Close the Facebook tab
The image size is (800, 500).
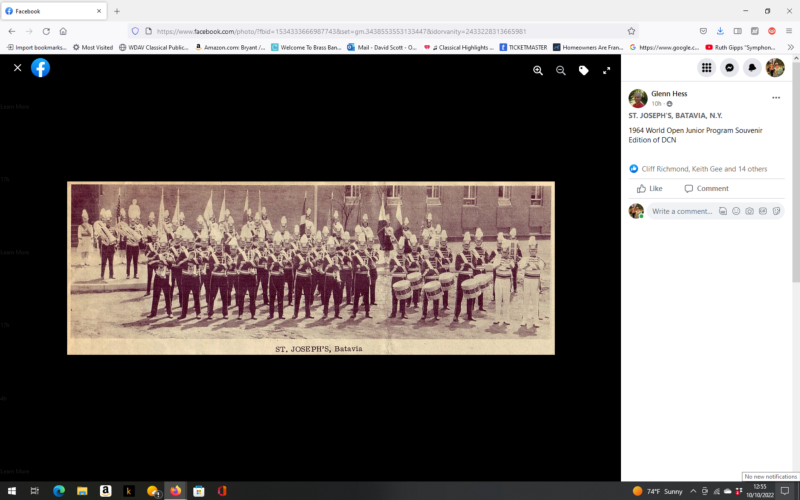99,11
